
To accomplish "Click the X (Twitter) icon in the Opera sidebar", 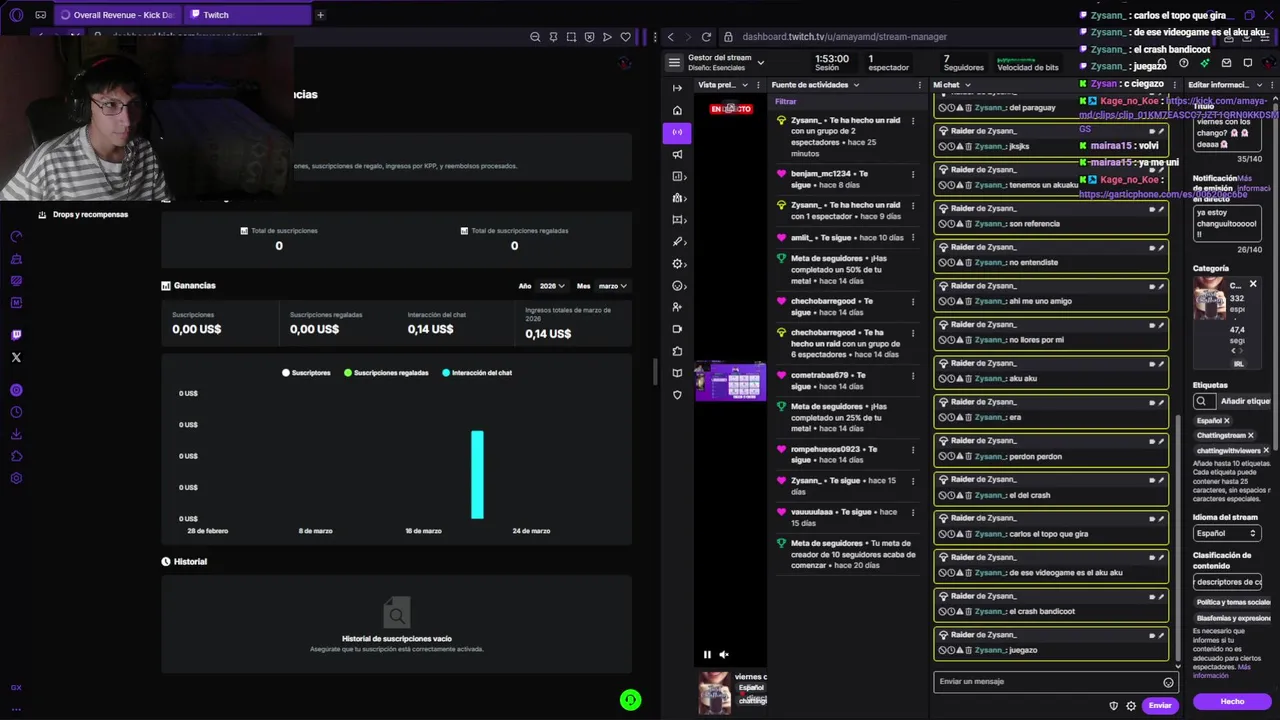I will (x=16, y=357).
